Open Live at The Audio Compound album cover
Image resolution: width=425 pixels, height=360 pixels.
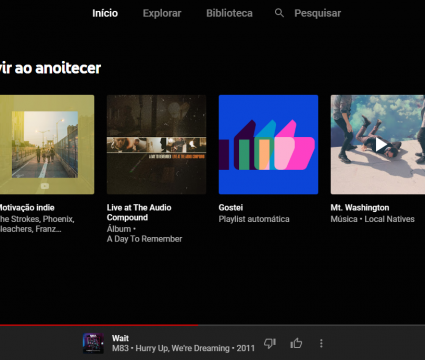(156, 145)
